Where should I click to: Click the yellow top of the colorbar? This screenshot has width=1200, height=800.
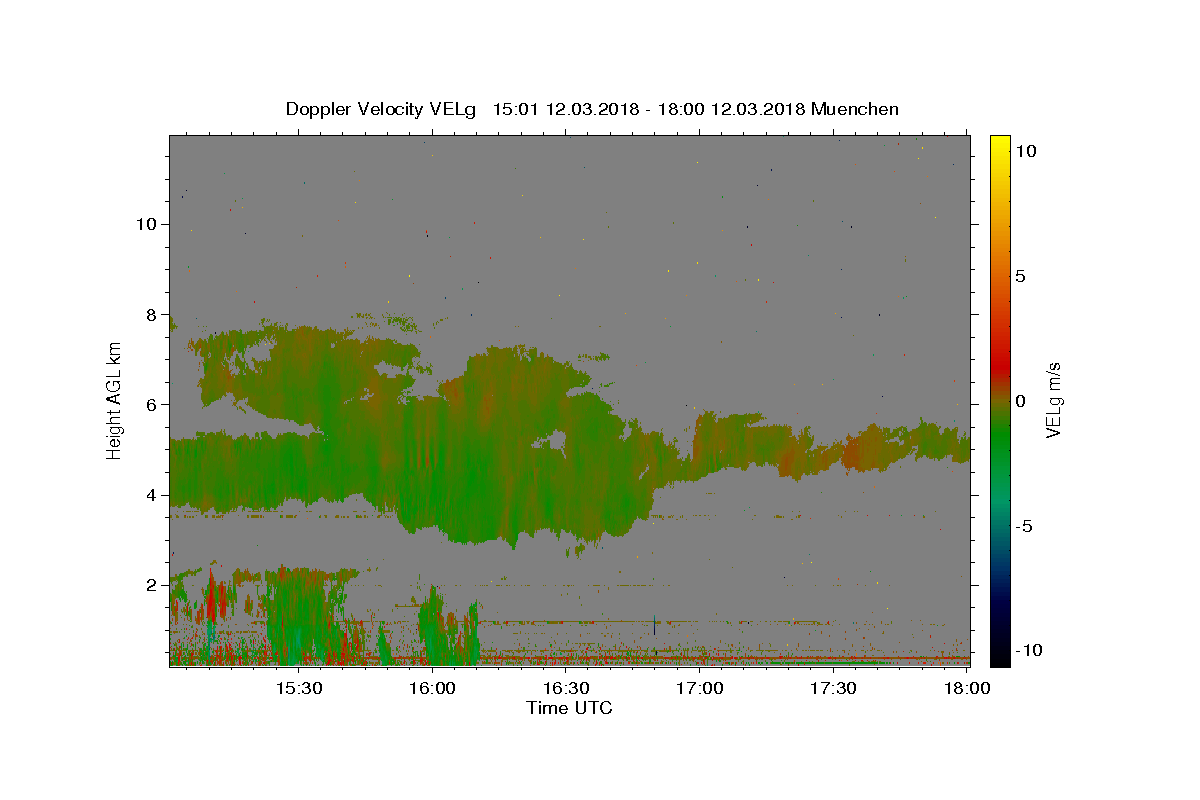[1000, 145]
